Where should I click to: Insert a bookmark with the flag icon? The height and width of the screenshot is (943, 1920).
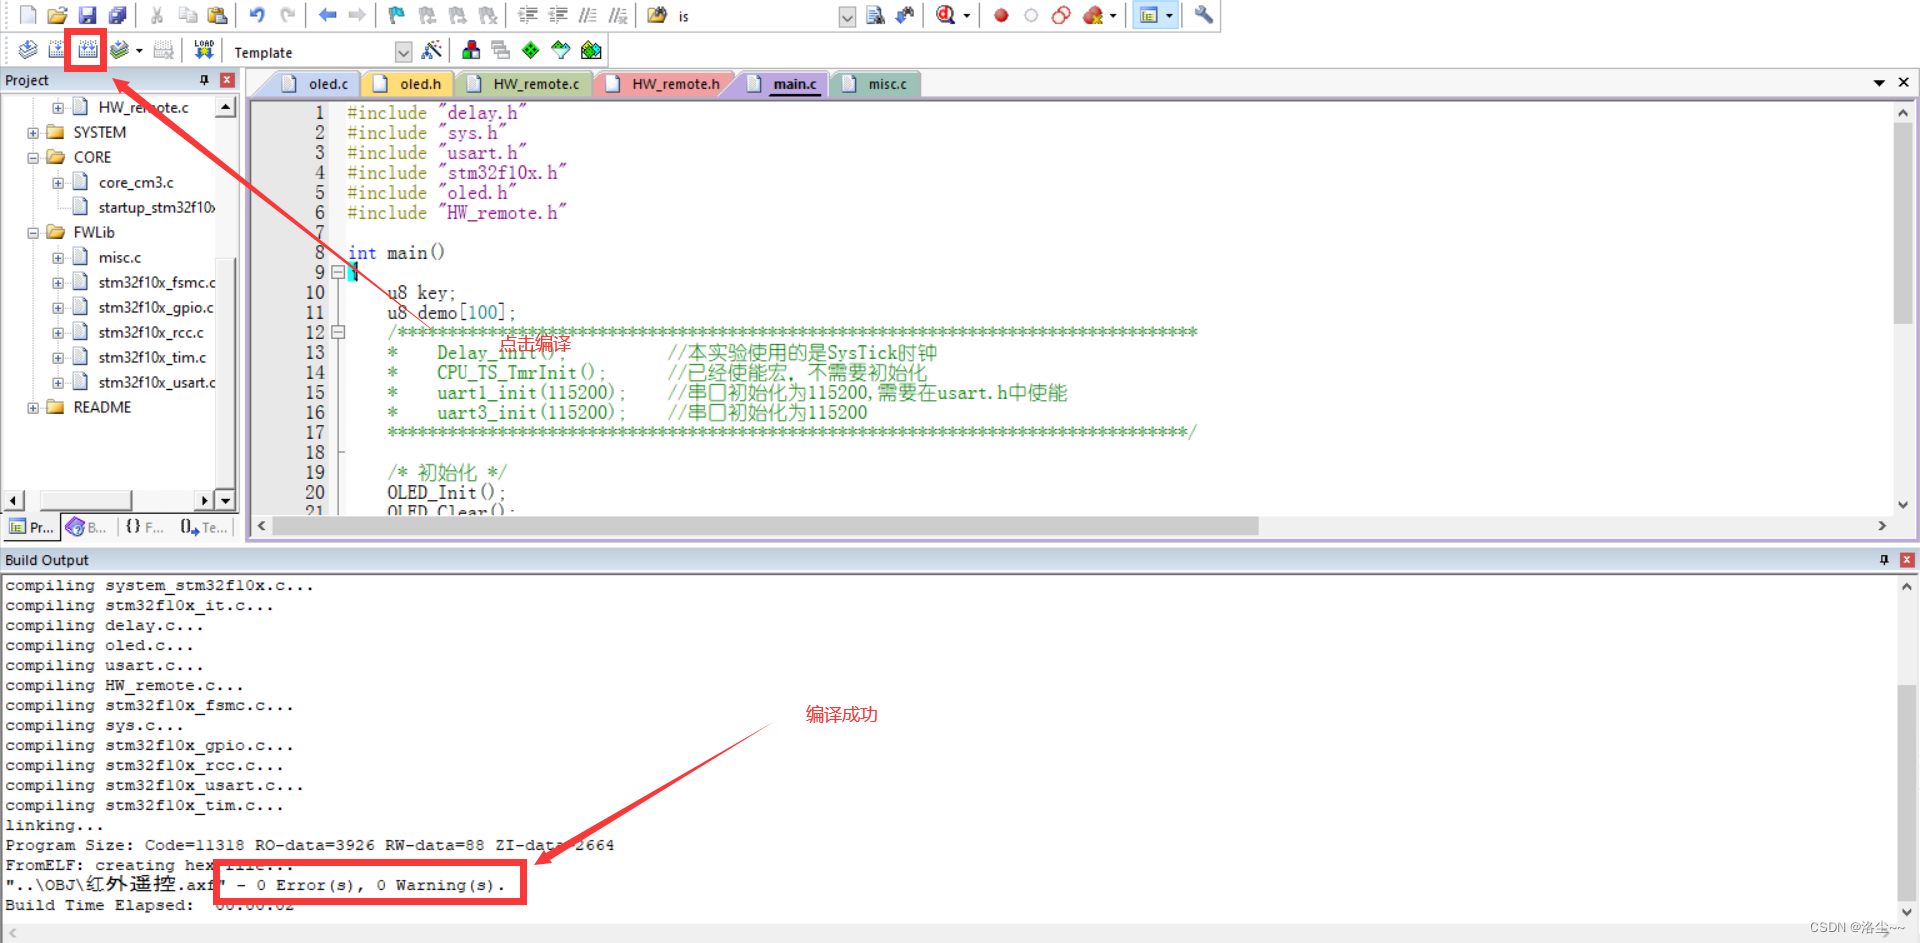pyautogui.click(x=397, y=15)
